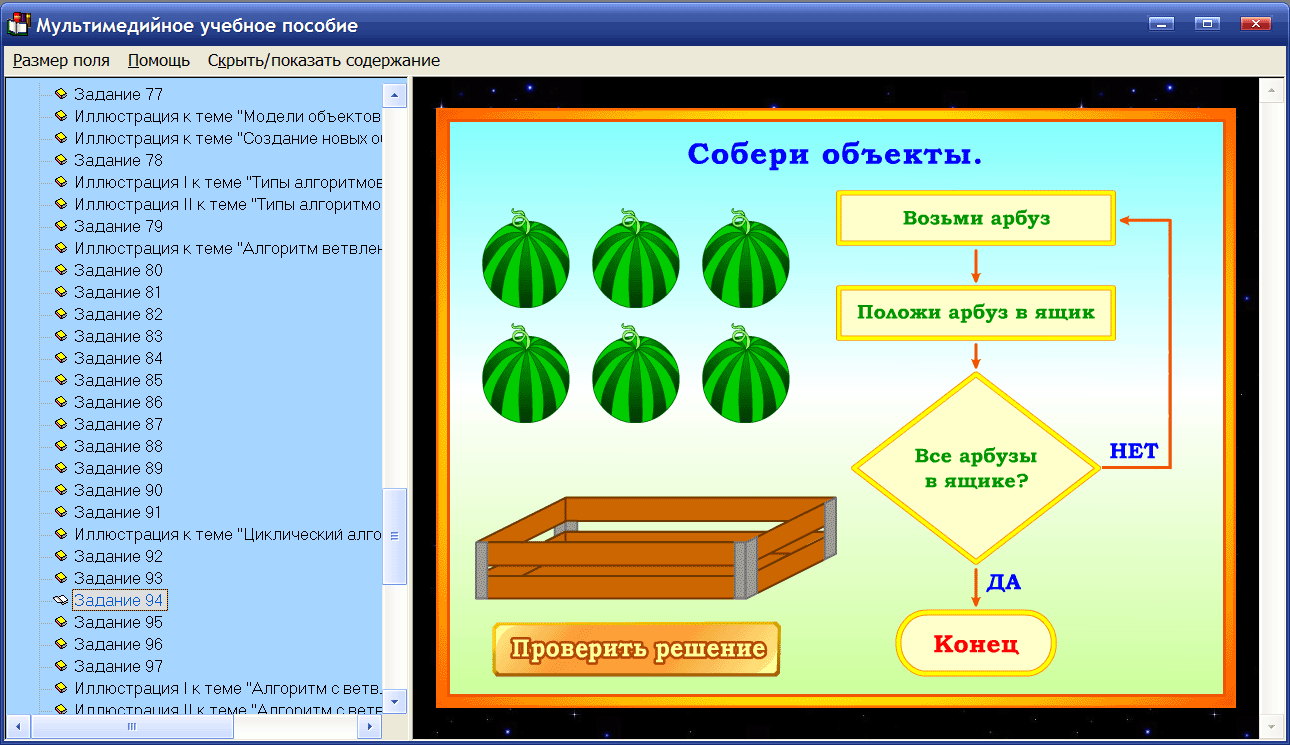The image size is (1290, 745).
Task: Open Иллюстрация I к теме "Типы алгоритмов"
Action: click(228, 182)
